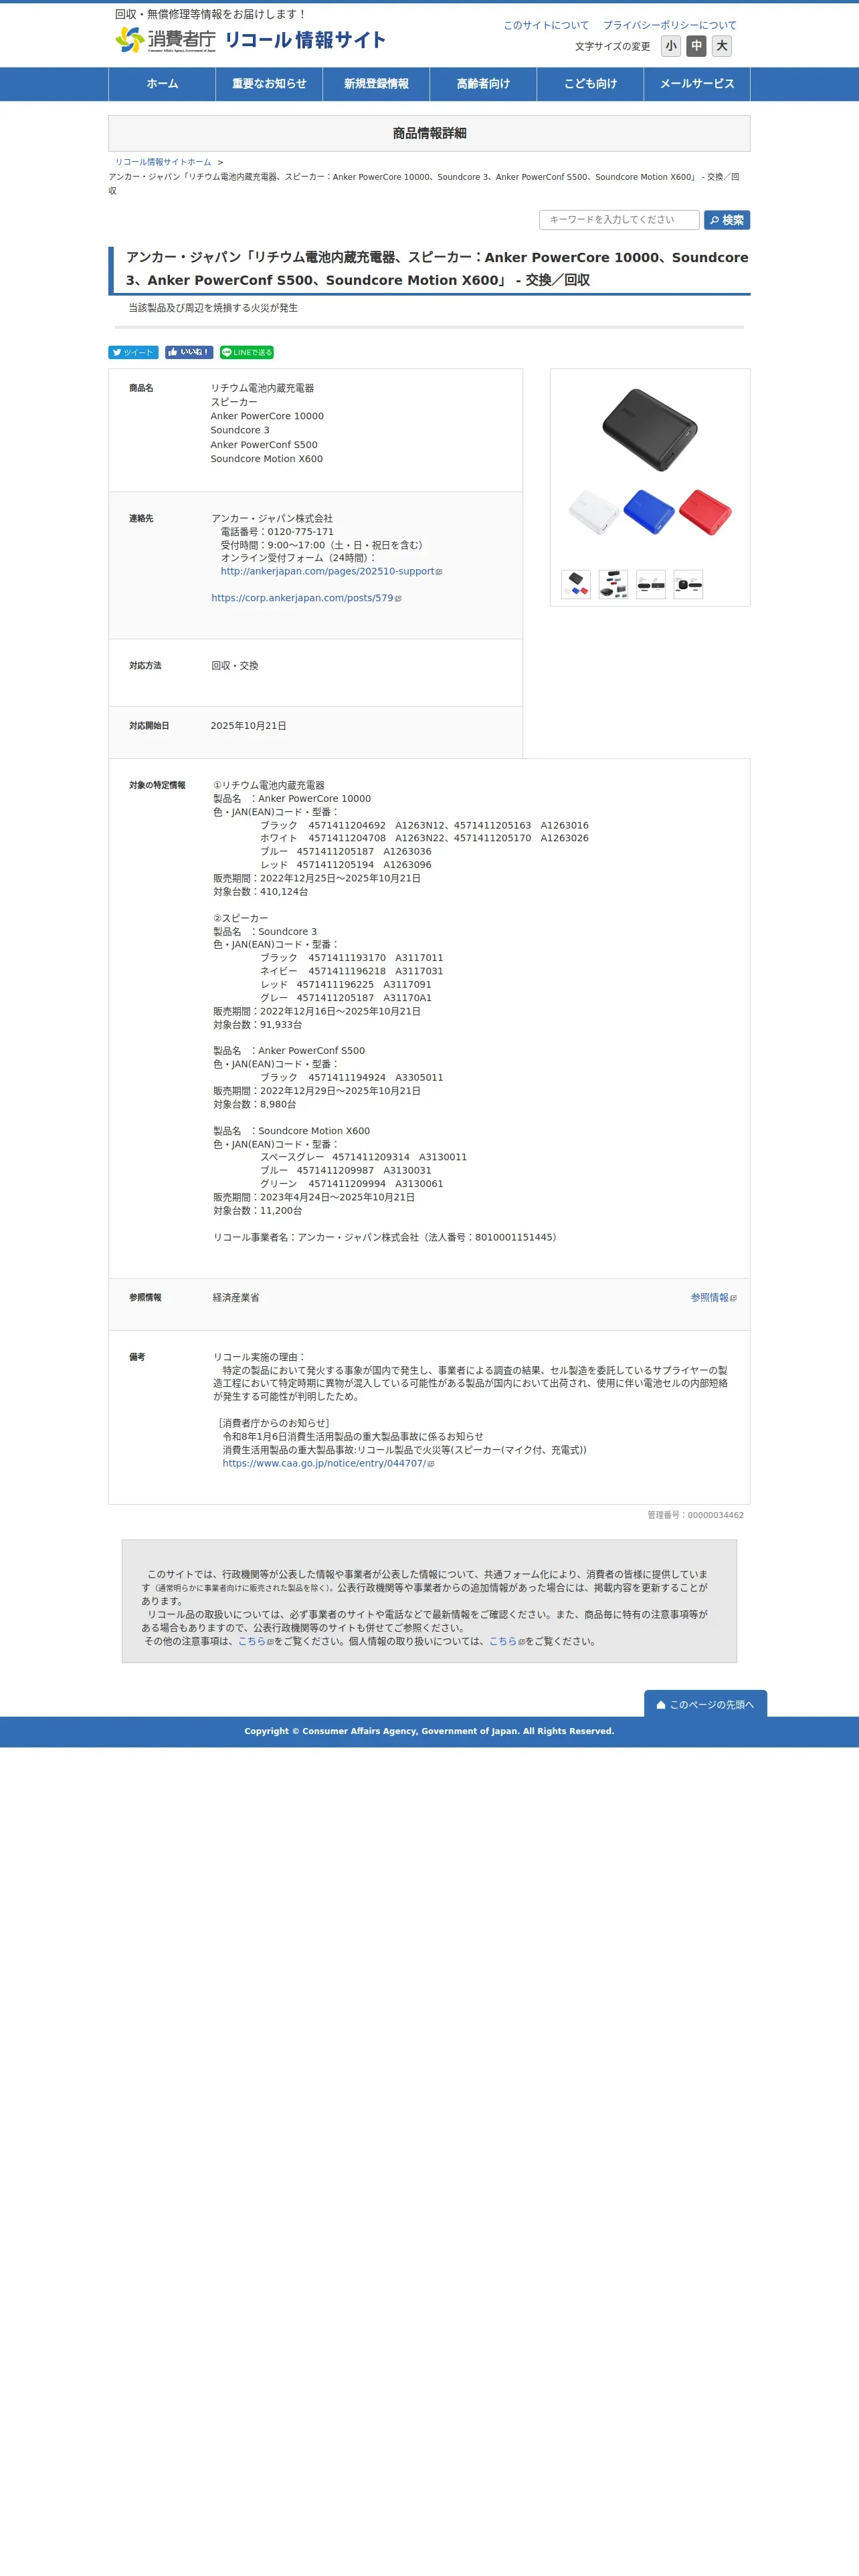Click the 管理番号：00000034462 text
This screenshot has width=859, height=2576.
(x=695, y=1515)
